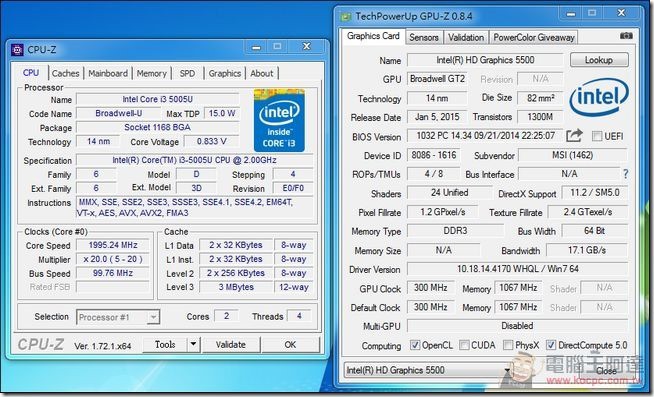The image size is (654, 397).
Task: Click the Close button in GPU-Z
Action: (x=605, y=370)
